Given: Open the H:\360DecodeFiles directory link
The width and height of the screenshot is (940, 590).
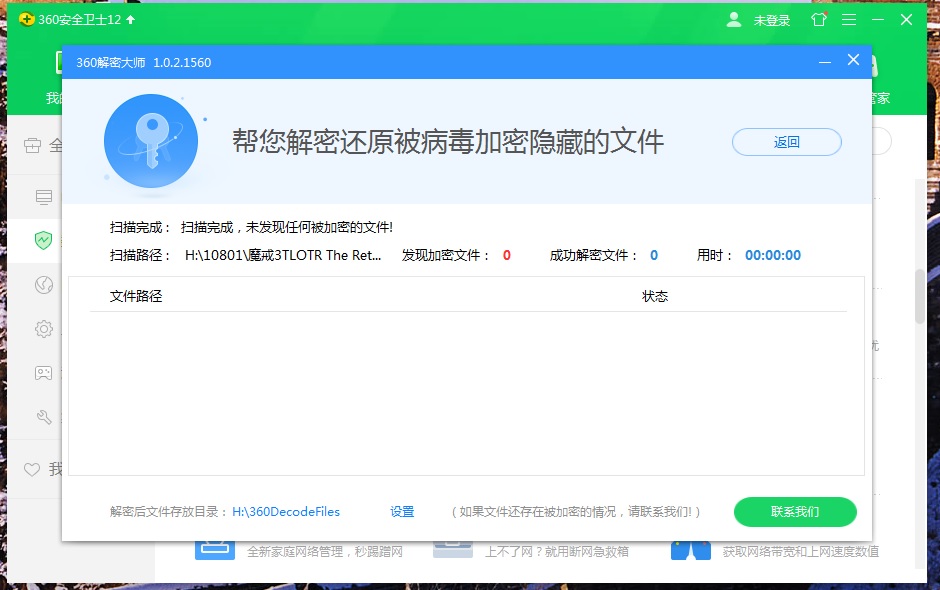Looking at the screenshot, I should coord(286,511).
